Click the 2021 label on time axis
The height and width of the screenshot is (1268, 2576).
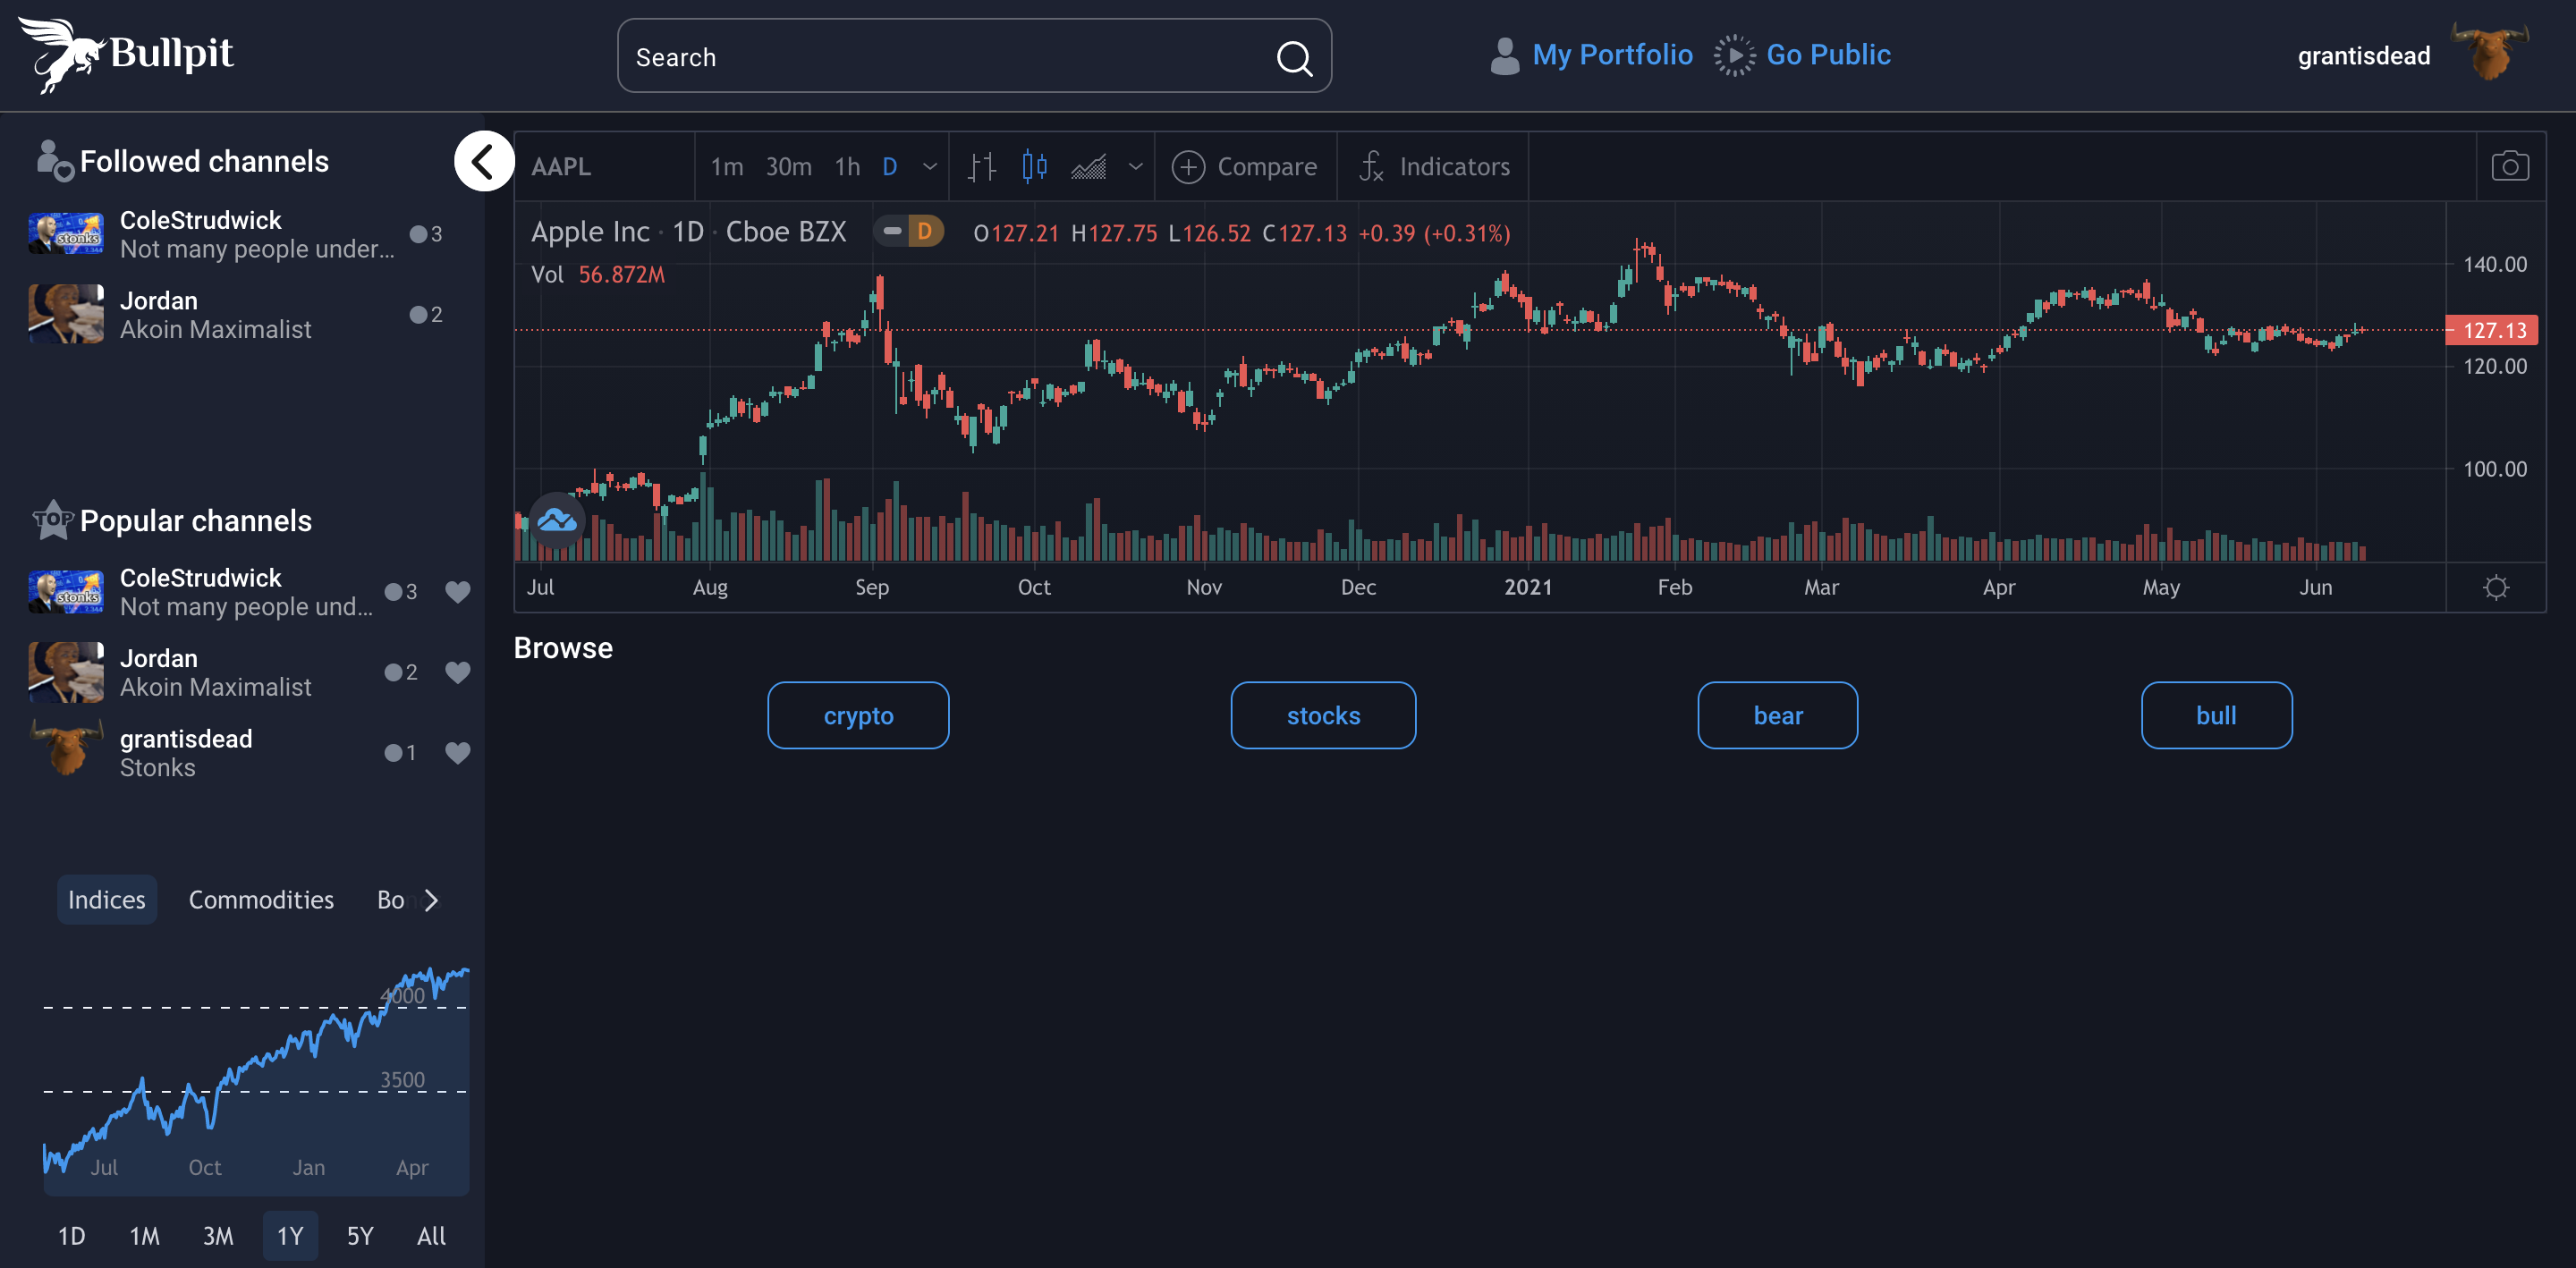1528,587
